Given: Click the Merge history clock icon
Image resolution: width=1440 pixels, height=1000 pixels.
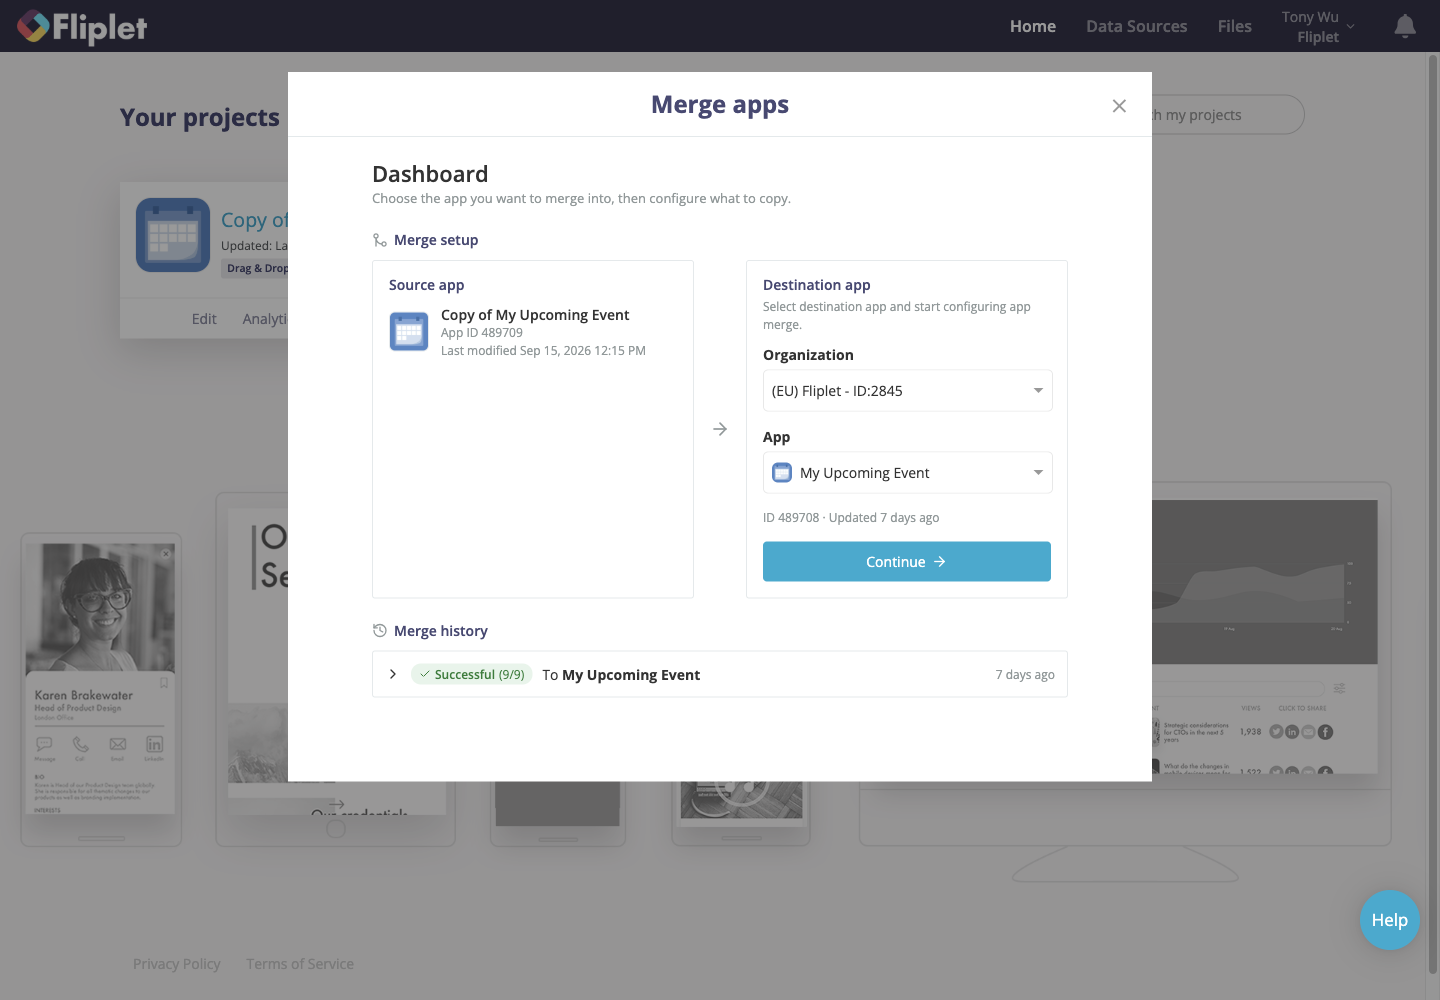Looking at the screenshot, I should tap(380, 631).
